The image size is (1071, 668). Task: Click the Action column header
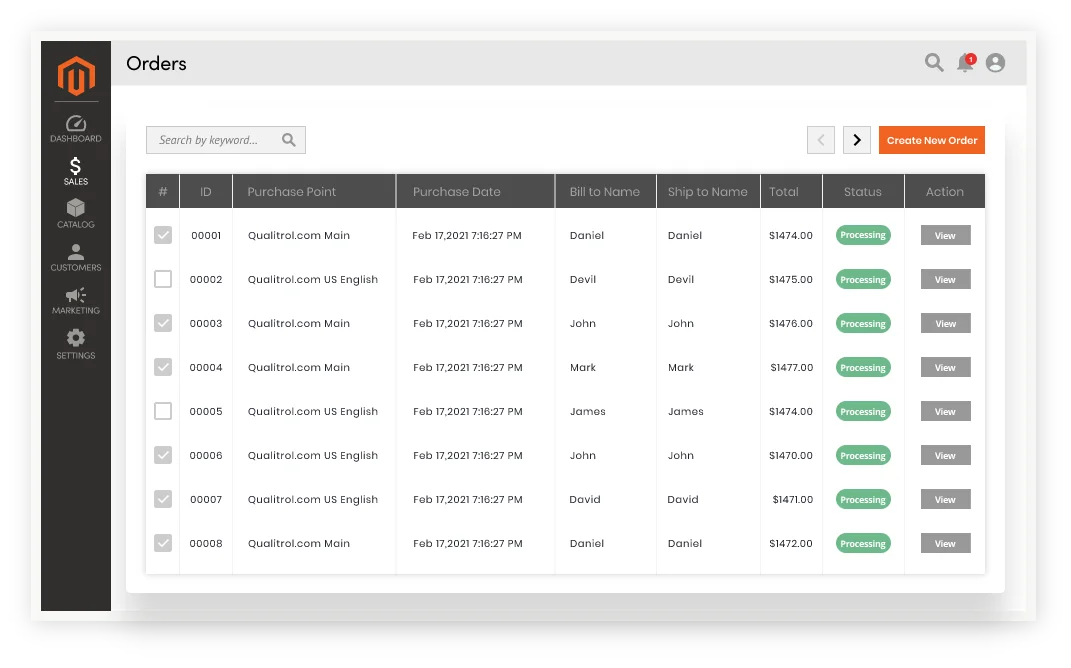tap(945, 191)
